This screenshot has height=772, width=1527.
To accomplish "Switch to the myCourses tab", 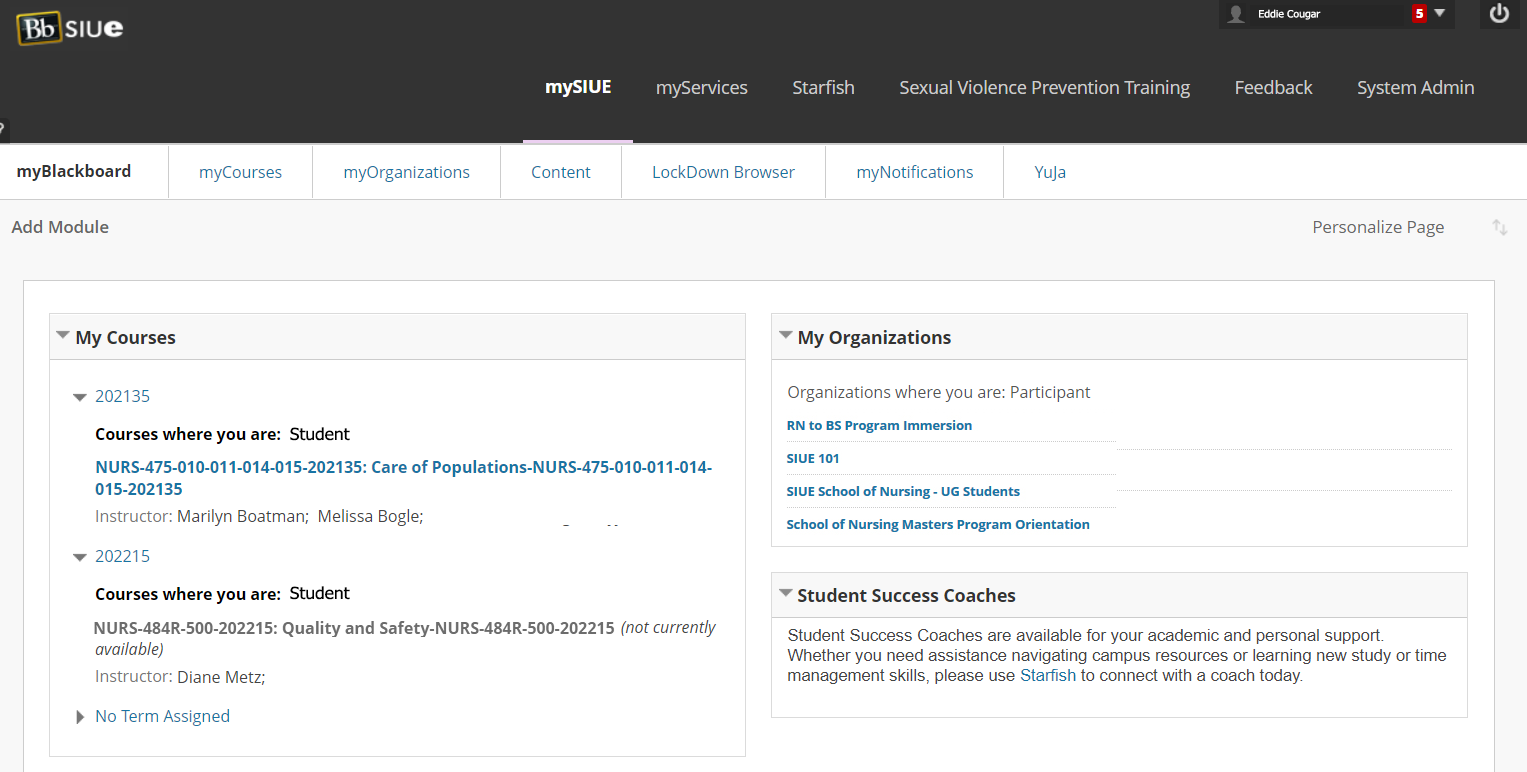I will pos(240,172).
